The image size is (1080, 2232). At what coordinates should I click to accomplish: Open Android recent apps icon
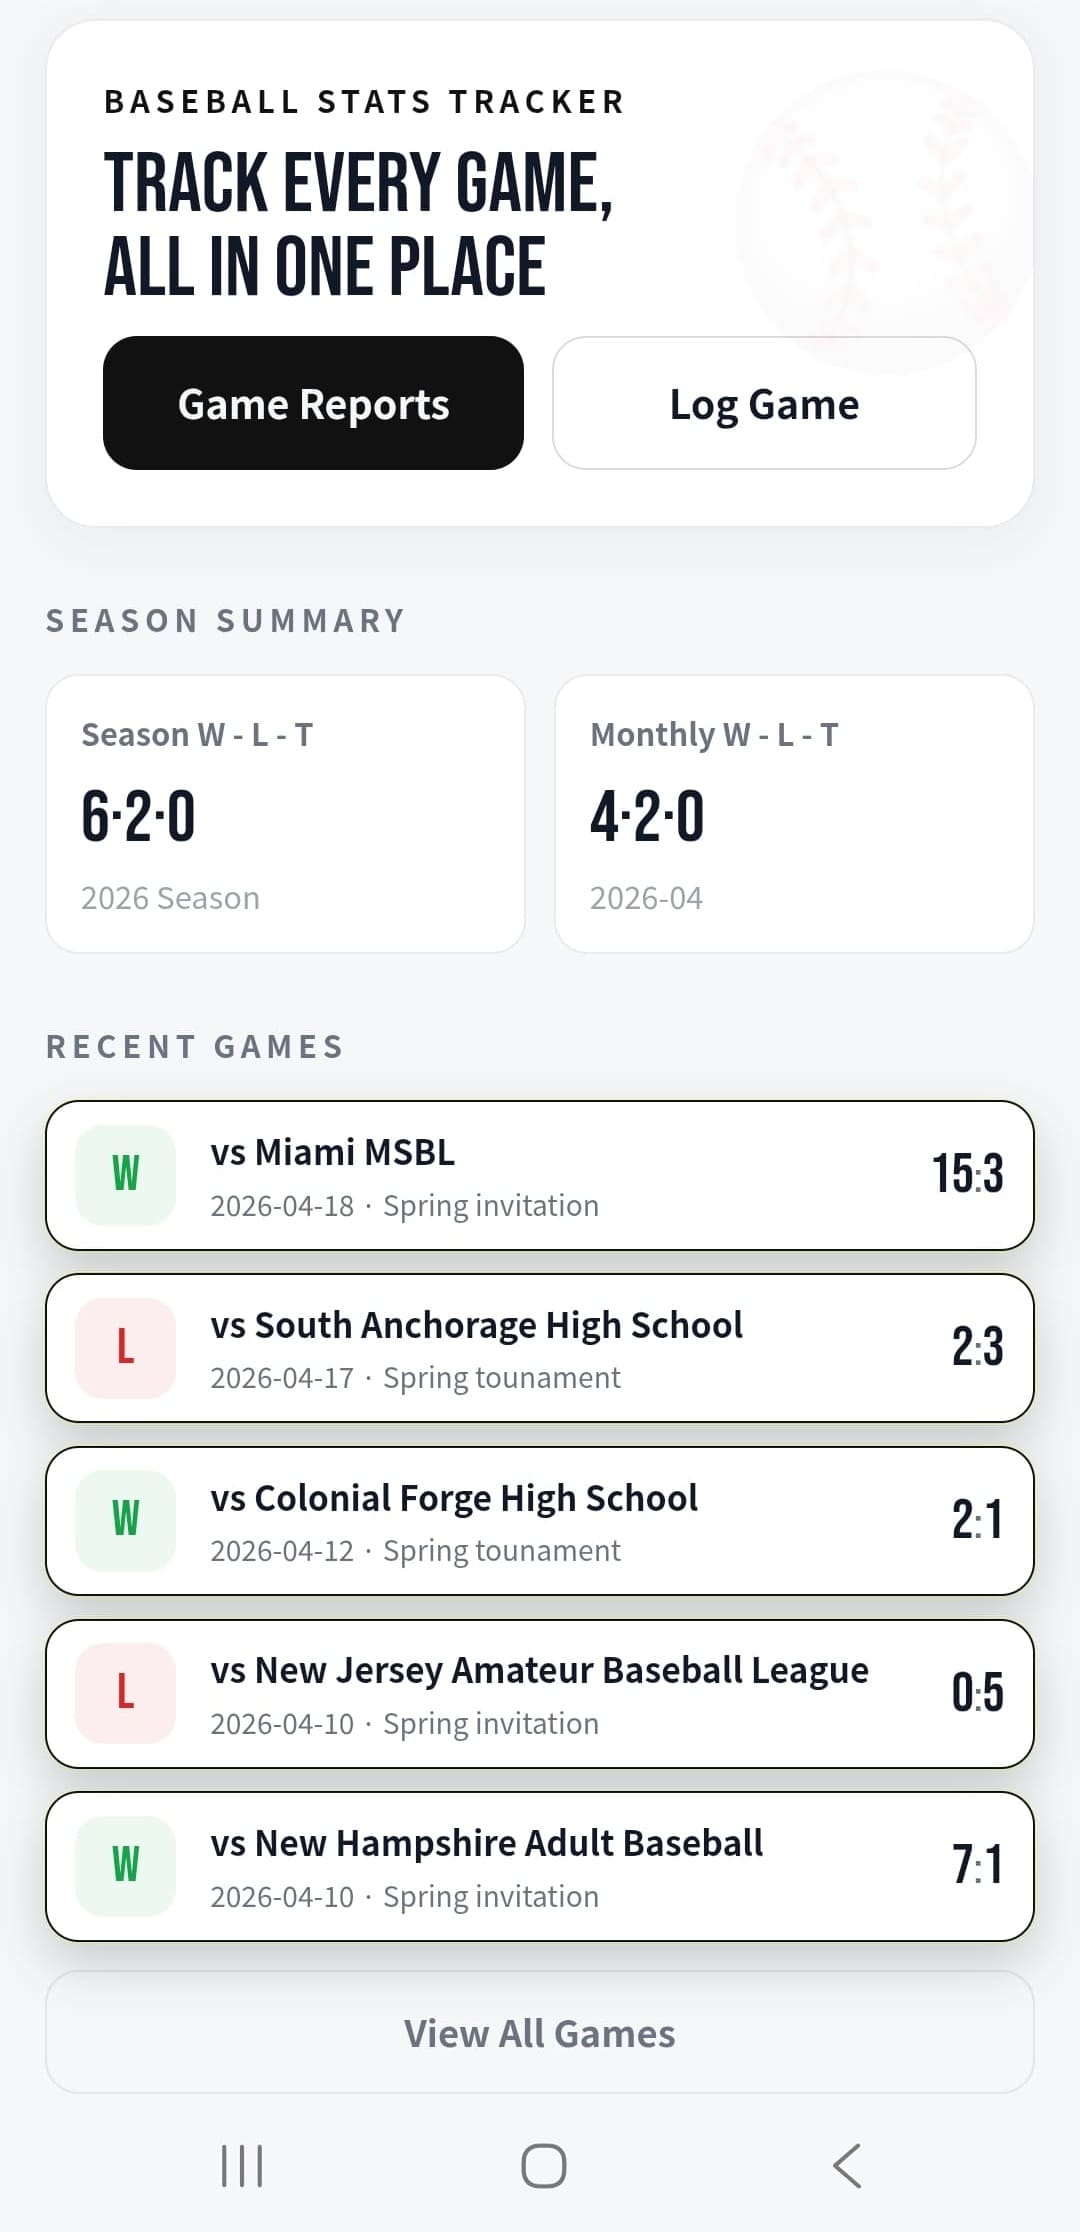(242, 2166)
